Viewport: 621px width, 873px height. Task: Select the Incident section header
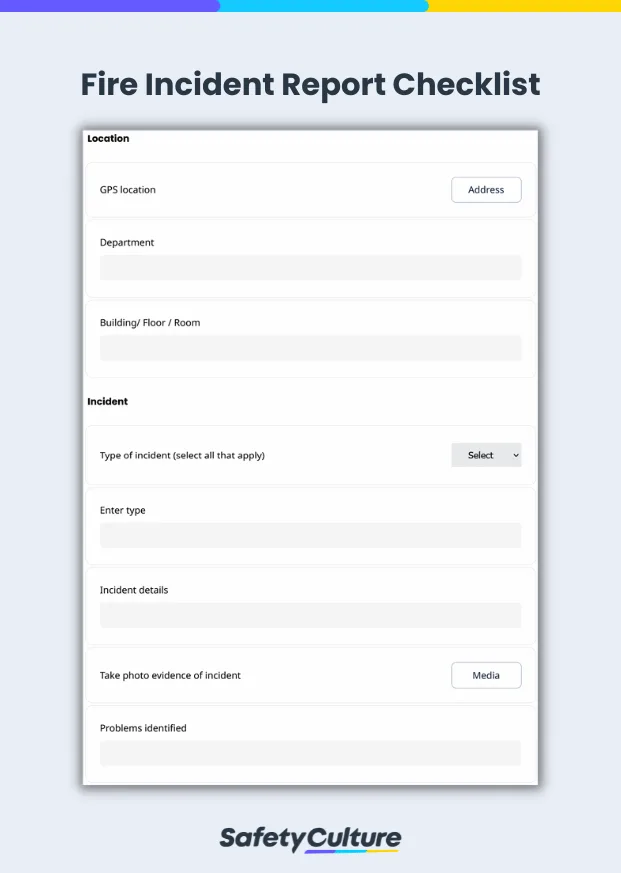click(107, 401)
